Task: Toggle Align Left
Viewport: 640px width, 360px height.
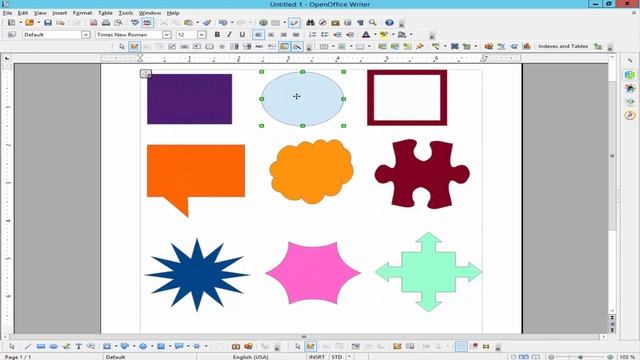Action: pyautogui.click(x=258, y=35)
